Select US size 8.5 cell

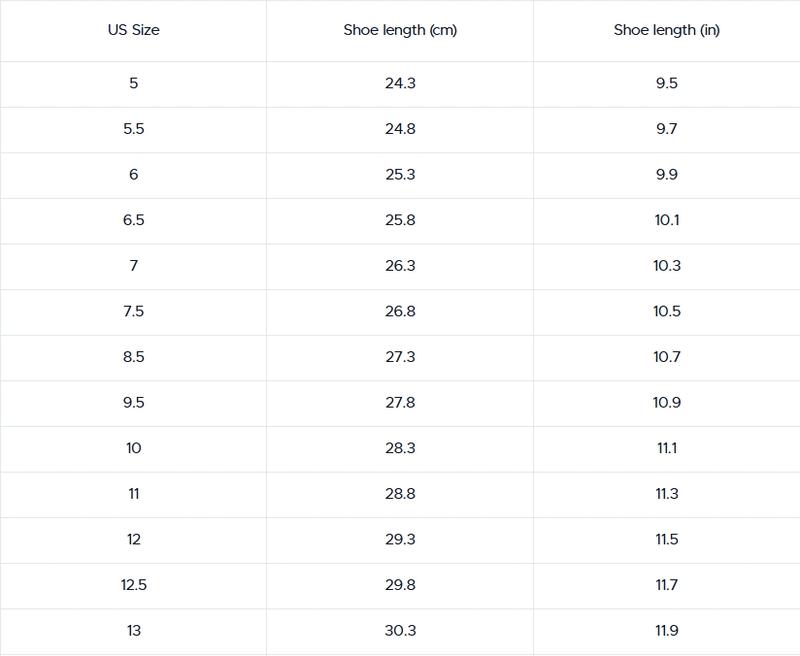[133, 357]
